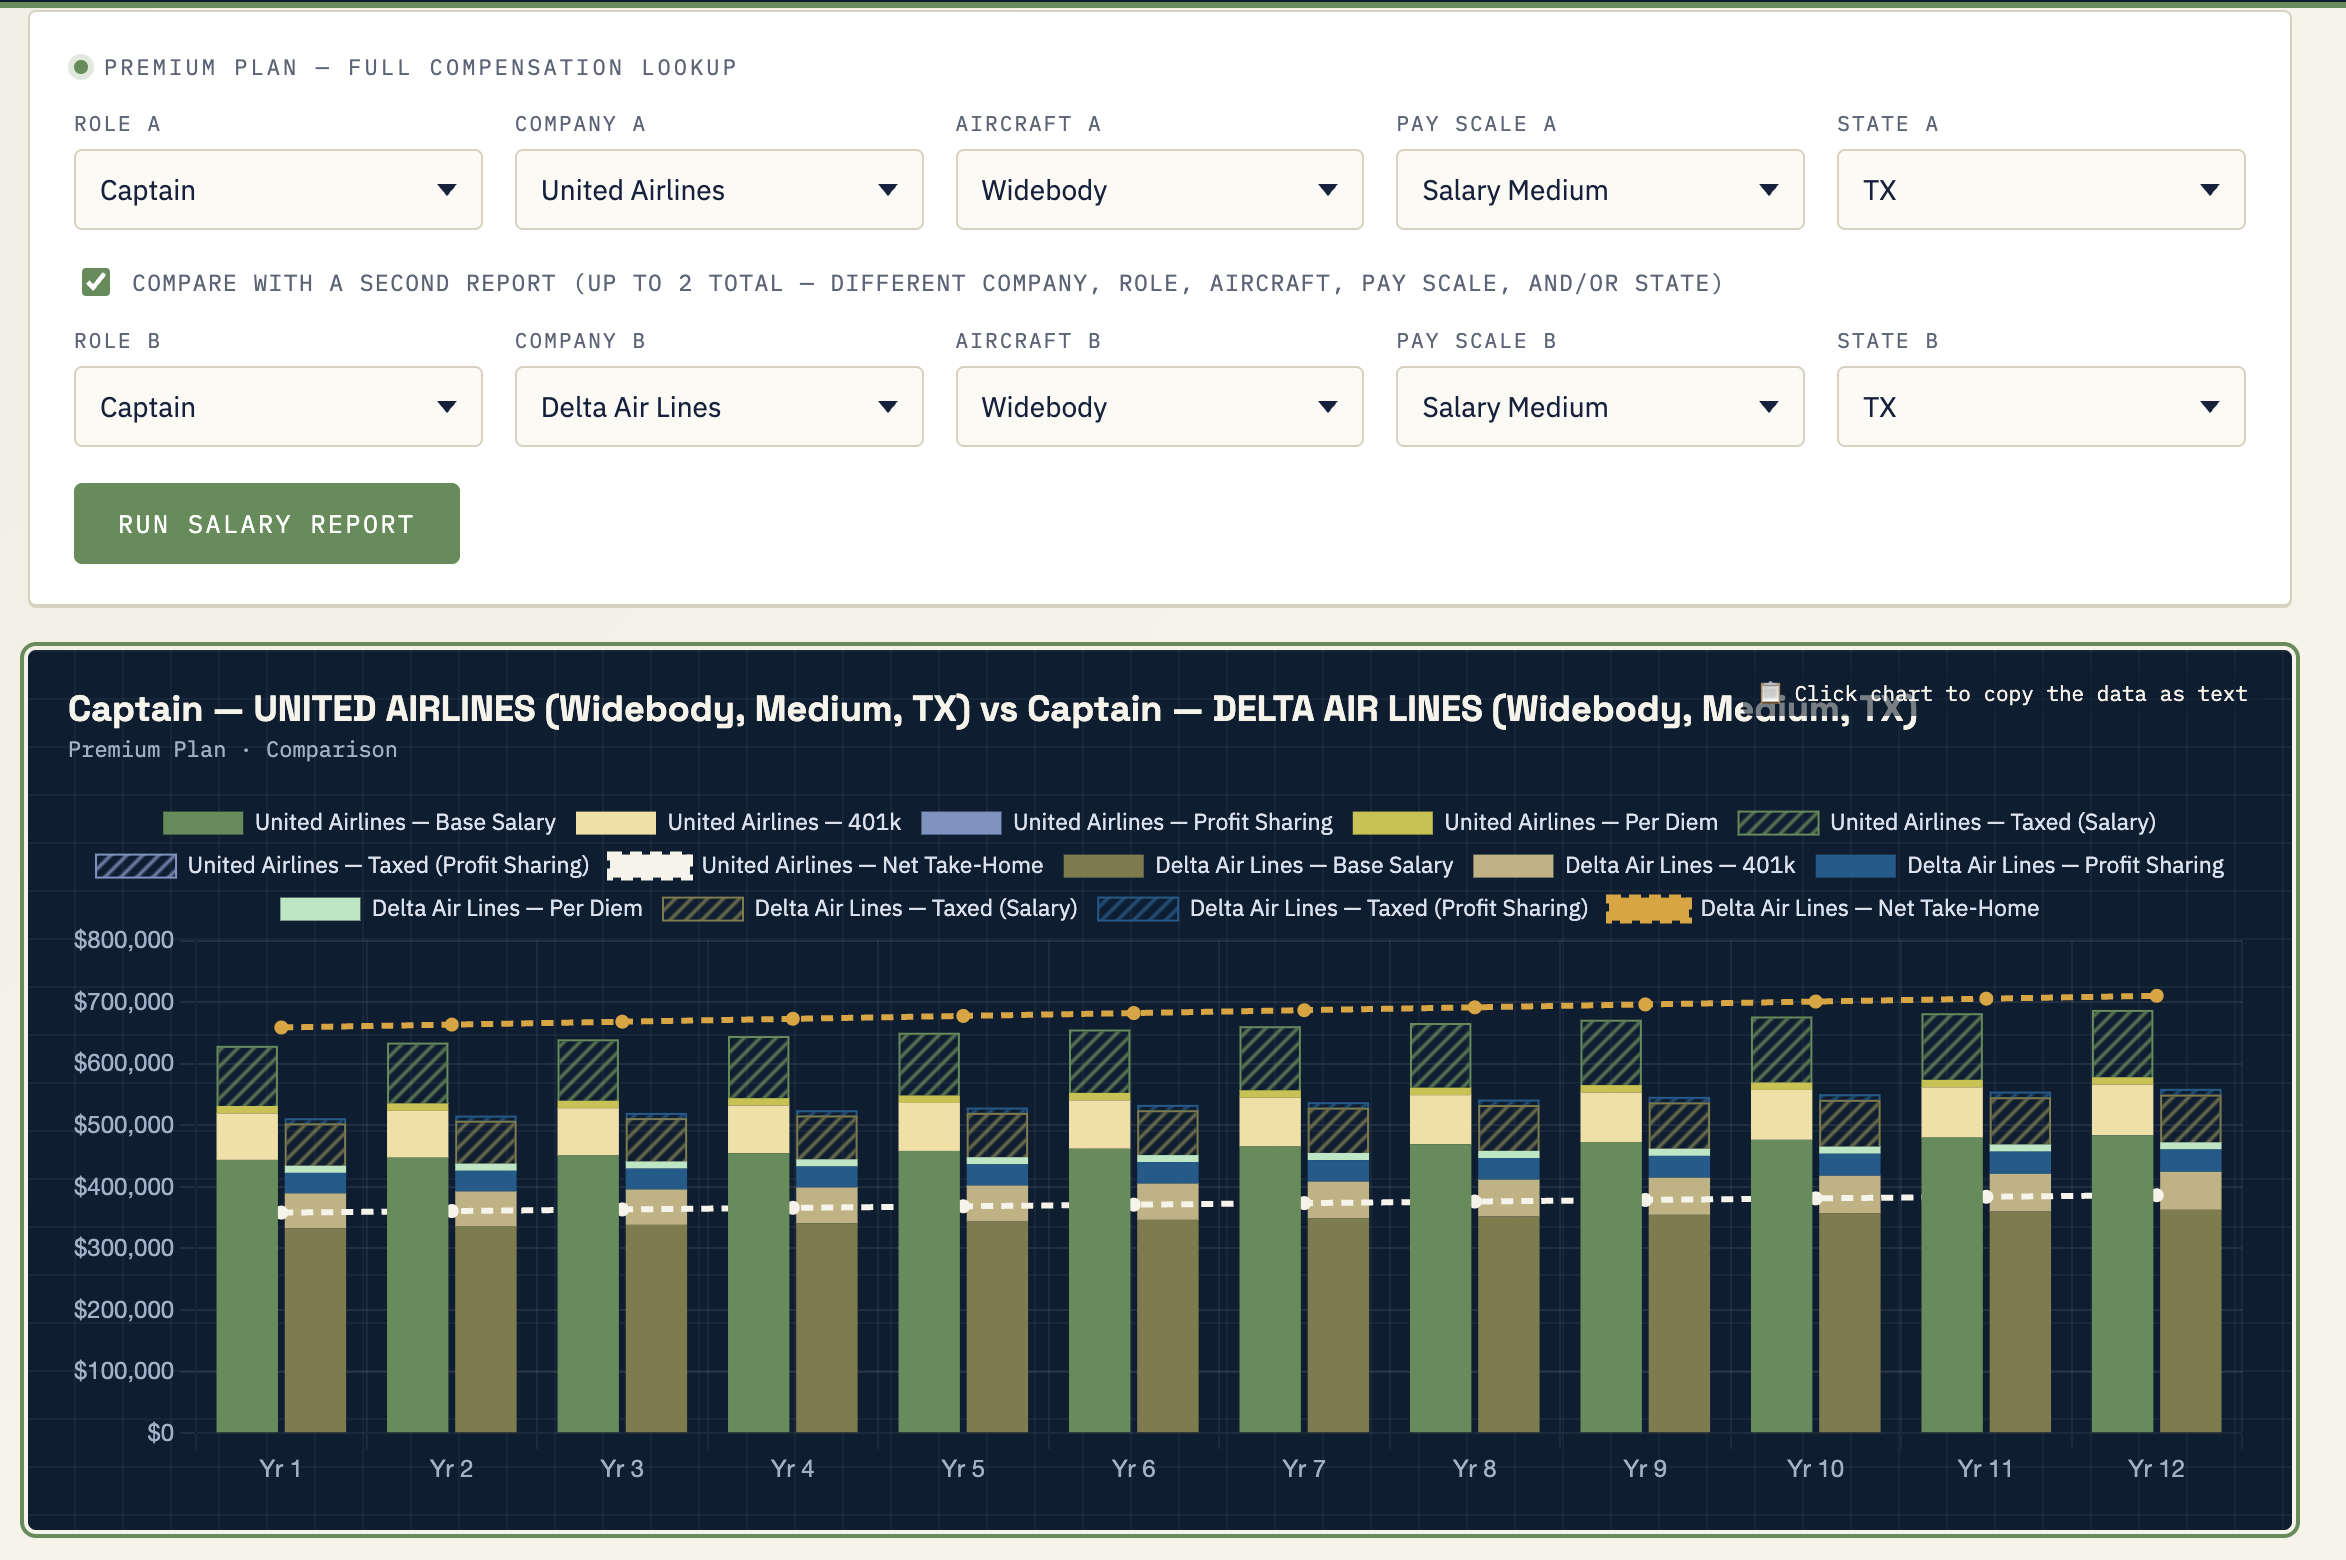Toggle Delta Air Lines Taxed (Salary) legend swatch
This screenshot has height=1560, width=2346.
click(703, 909)
